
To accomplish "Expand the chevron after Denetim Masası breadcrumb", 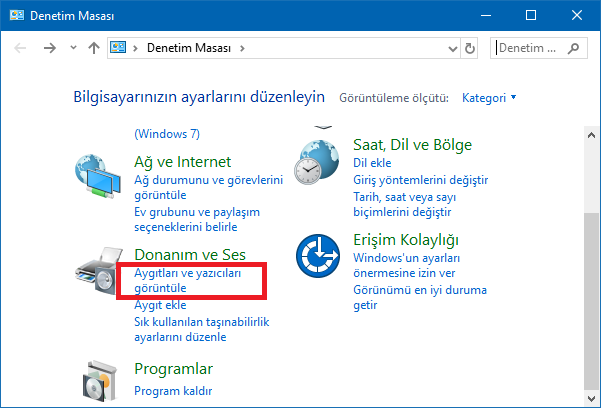I will [242, 48].
